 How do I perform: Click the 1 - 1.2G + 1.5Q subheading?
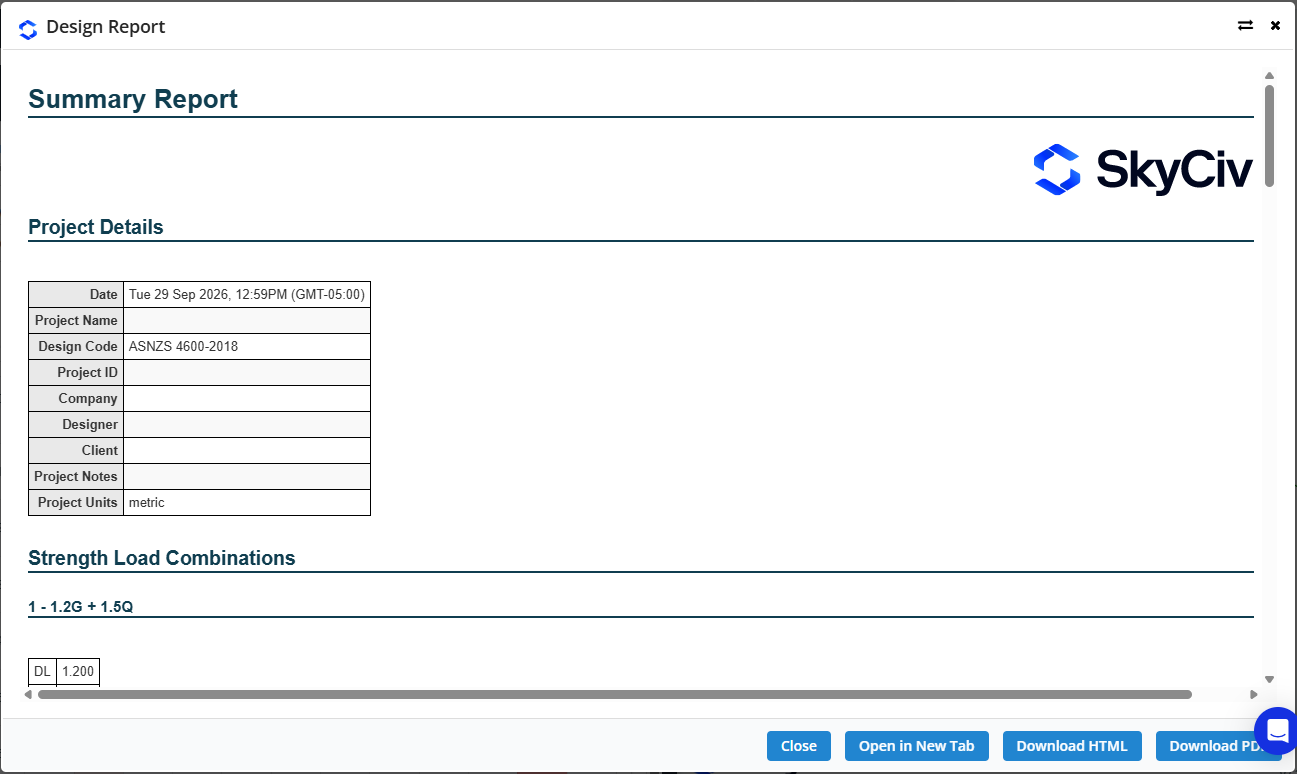(x=81, y=607)
